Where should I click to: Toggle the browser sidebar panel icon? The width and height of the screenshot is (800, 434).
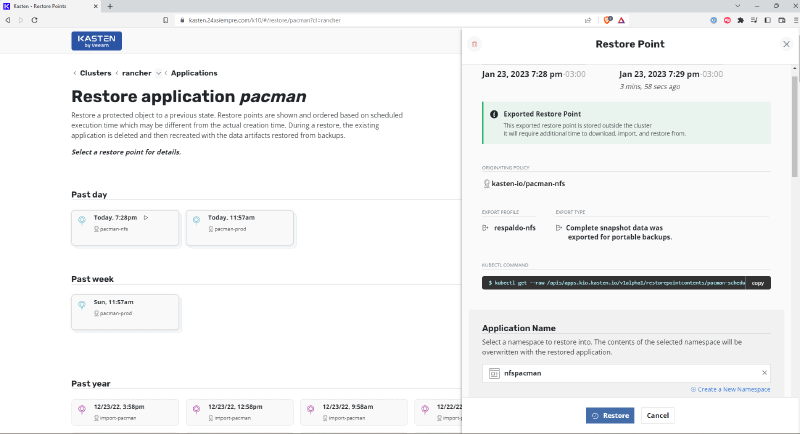coord(768,20)
